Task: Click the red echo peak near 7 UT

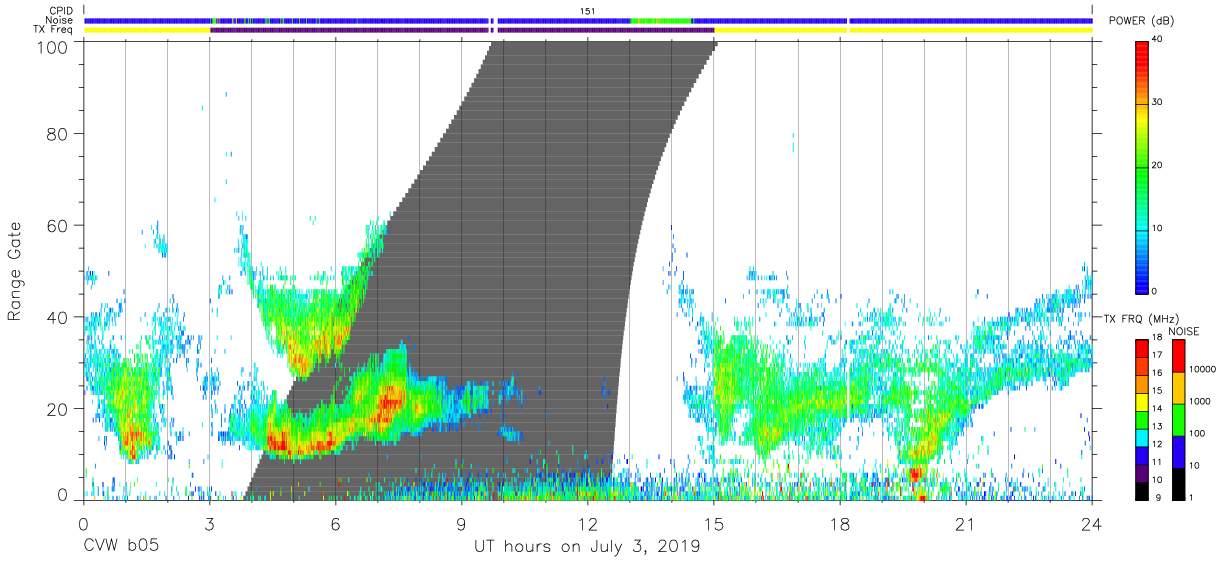Action: tap(389, 402)
